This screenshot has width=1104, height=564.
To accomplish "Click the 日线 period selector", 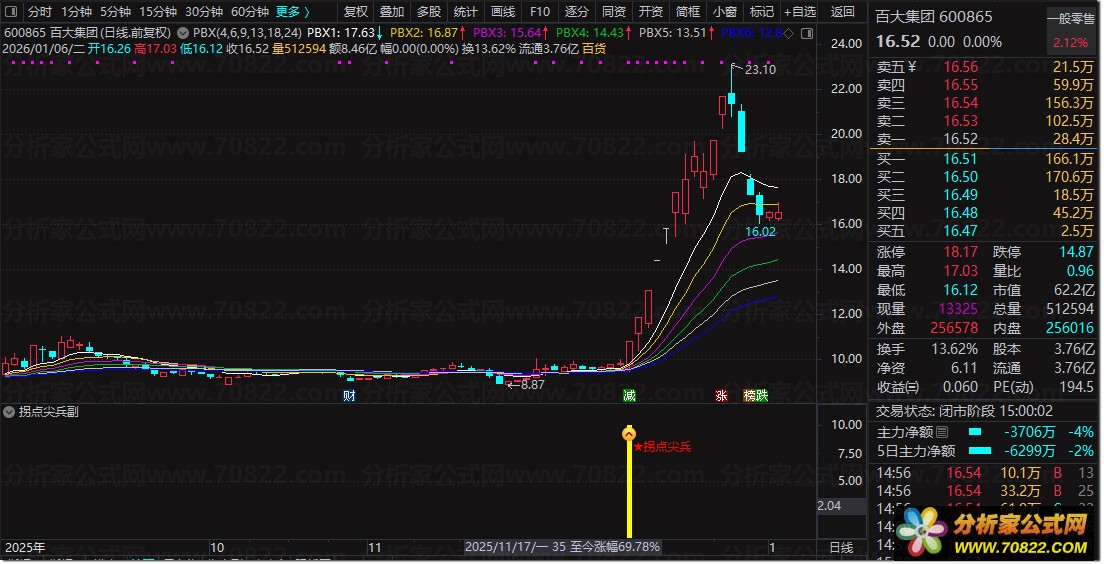I will [x=841, y=547].
